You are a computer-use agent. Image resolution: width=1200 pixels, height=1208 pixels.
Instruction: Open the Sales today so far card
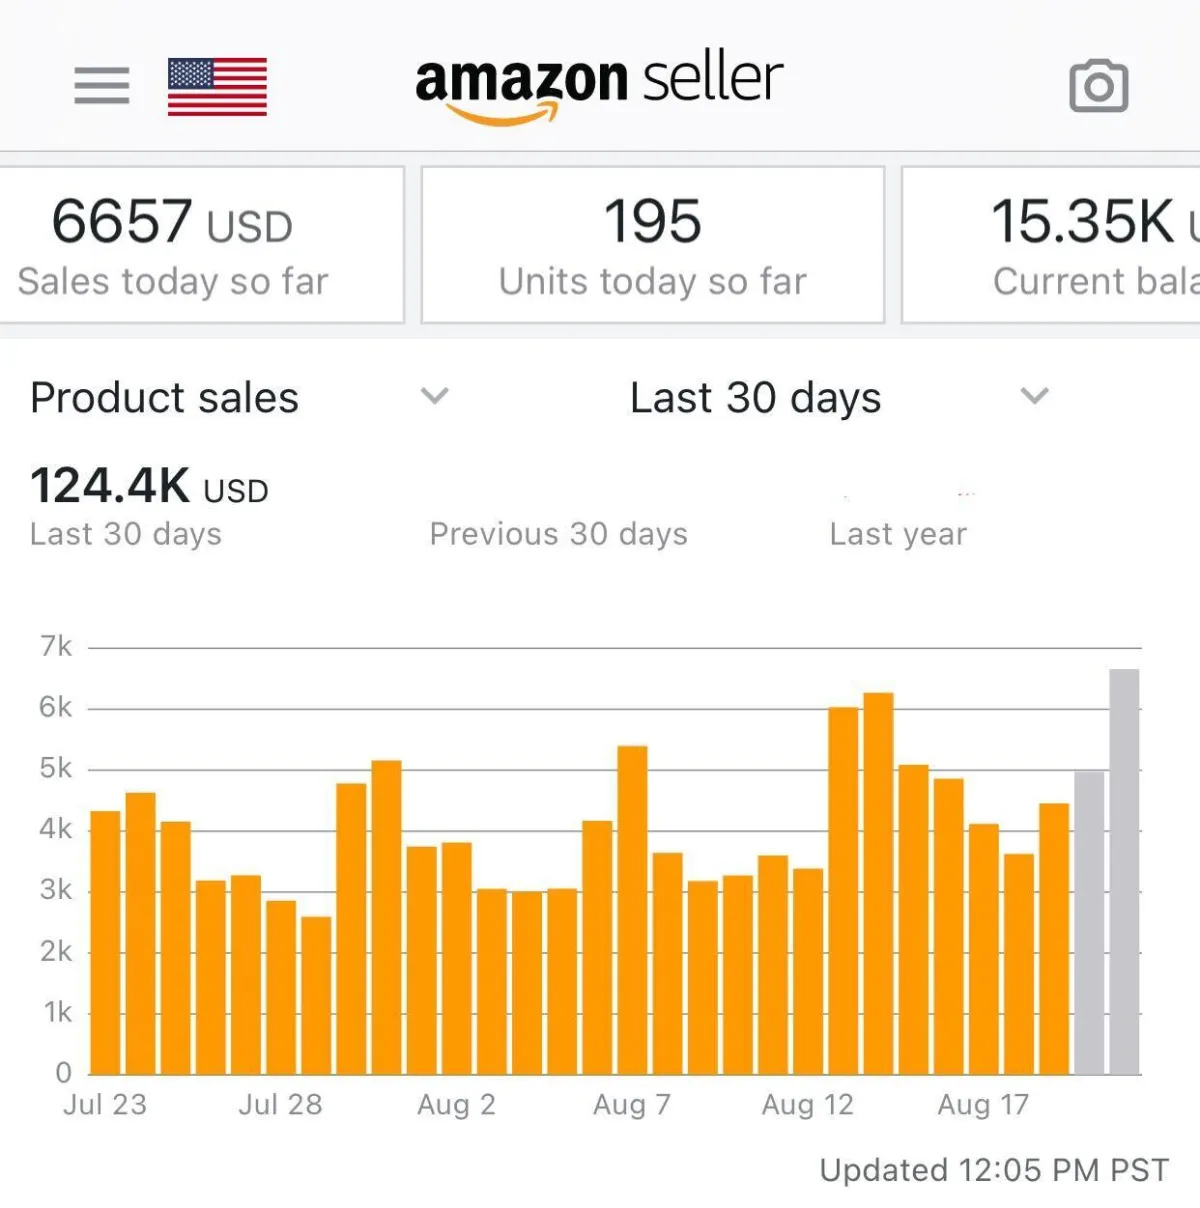[x=200, y=245]
